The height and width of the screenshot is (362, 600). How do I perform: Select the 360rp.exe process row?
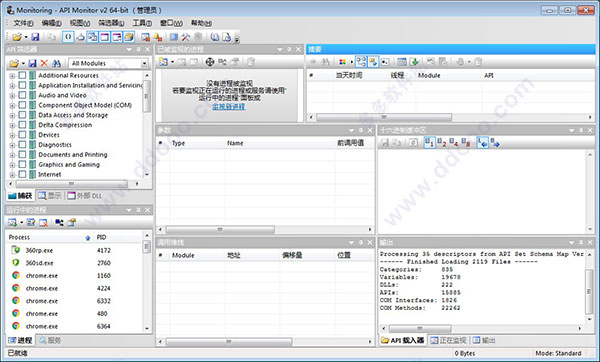pyautogui.click(x=75, y=250)
